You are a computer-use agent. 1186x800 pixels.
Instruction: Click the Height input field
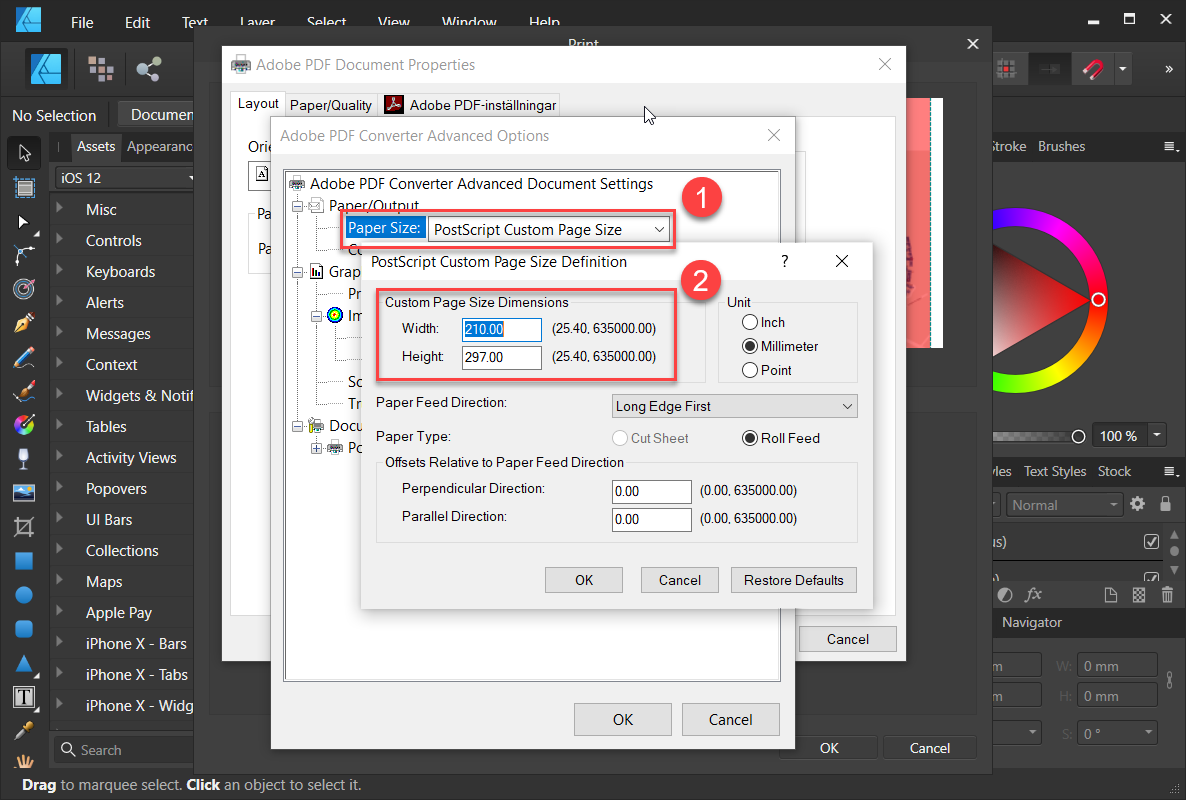click(x=501, y=357)
